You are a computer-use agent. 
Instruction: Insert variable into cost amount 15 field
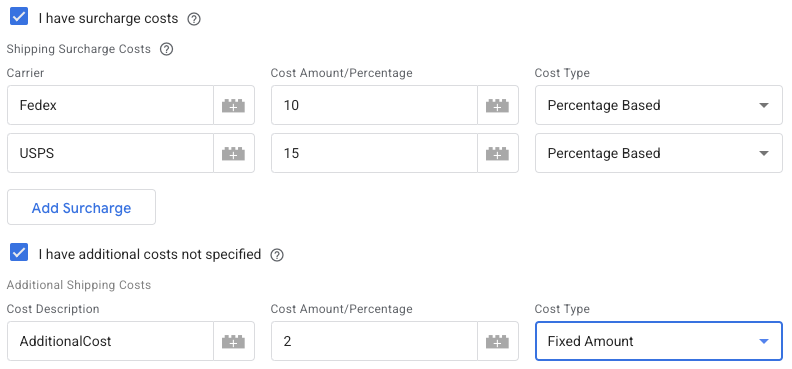[x=498, y=153]
